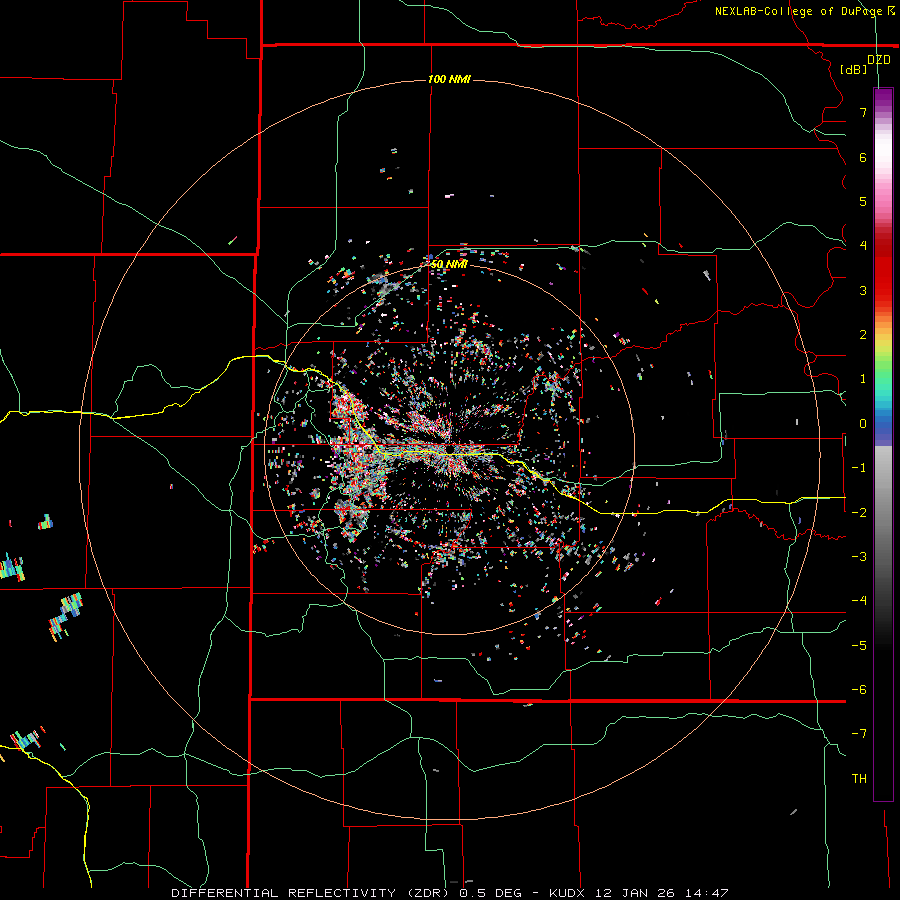Click the 6 value on the color scale

(863, 157)
